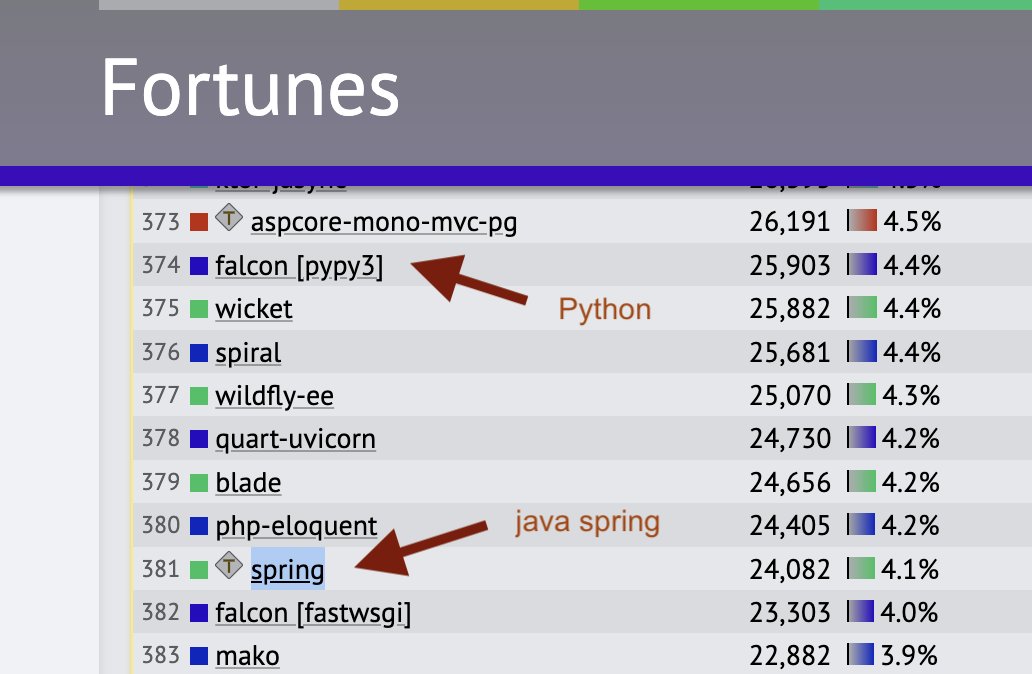Click the 24,405 score value
This screenshot has width=1032, height=674.
tap(790, 526)
